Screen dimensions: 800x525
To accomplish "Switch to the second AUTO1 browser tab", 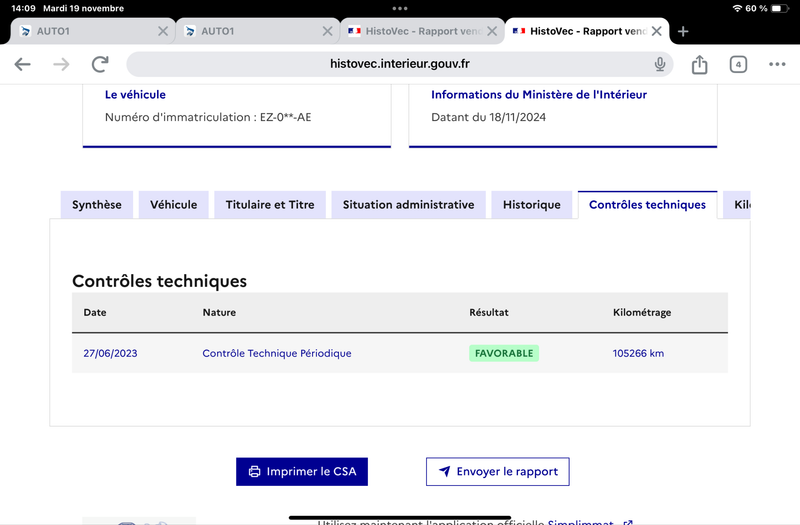I will (258, 32).
